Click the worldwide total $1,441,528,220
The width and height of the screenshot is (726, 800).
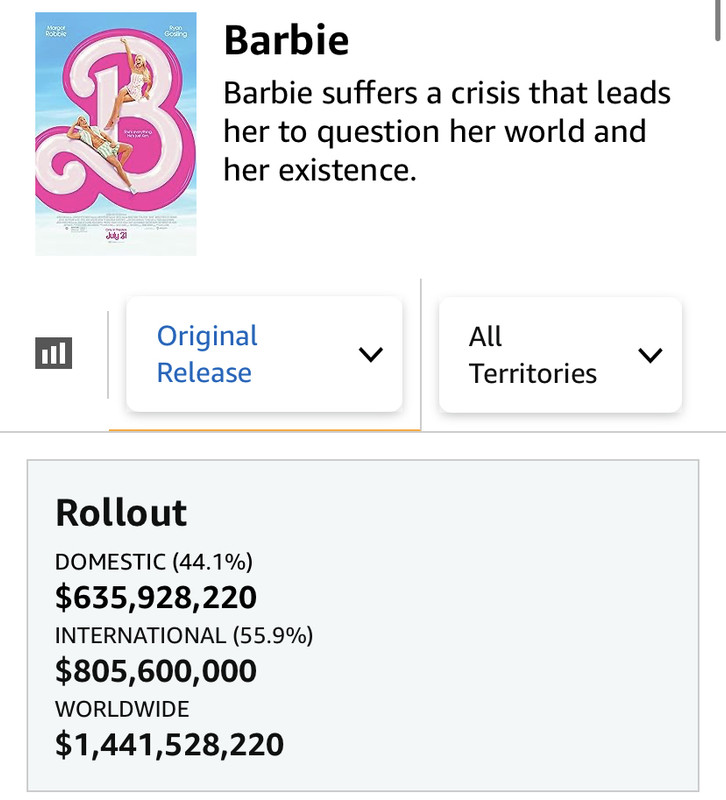169,744
